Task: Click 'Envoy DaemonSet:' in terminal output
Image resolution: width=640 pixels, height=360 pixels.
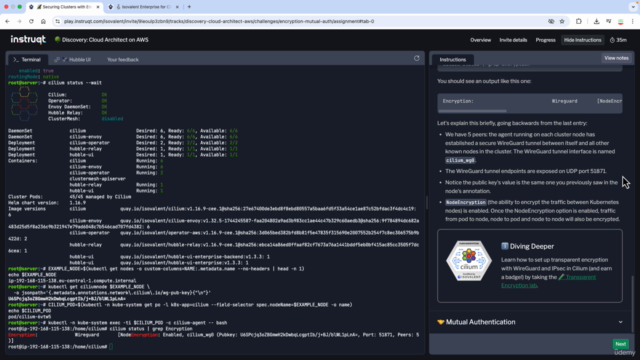Action: tap(69, 107)
